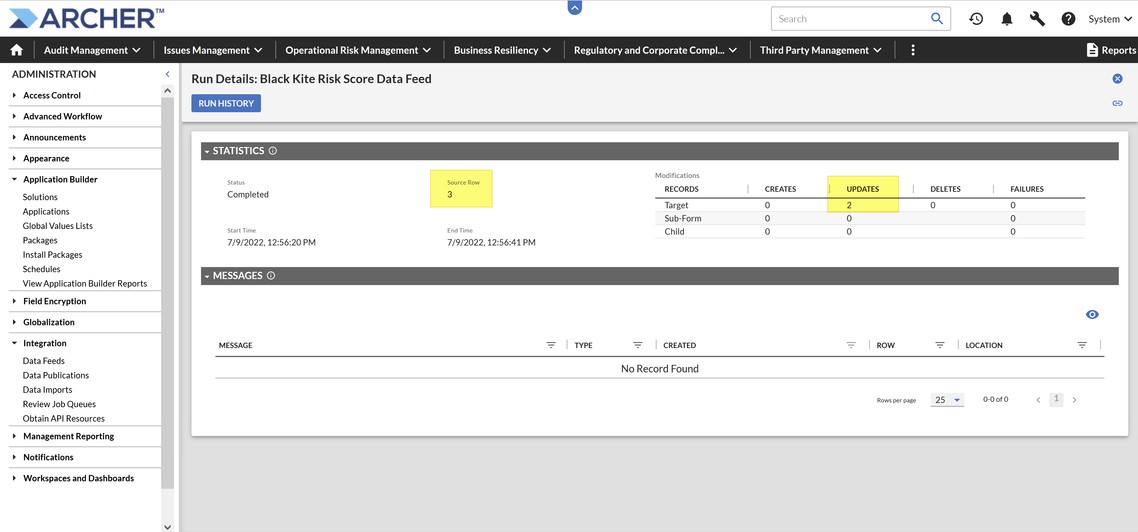1138x532 pixels.
Task: Open Data Imports under Integration
Action: [47, 390]
